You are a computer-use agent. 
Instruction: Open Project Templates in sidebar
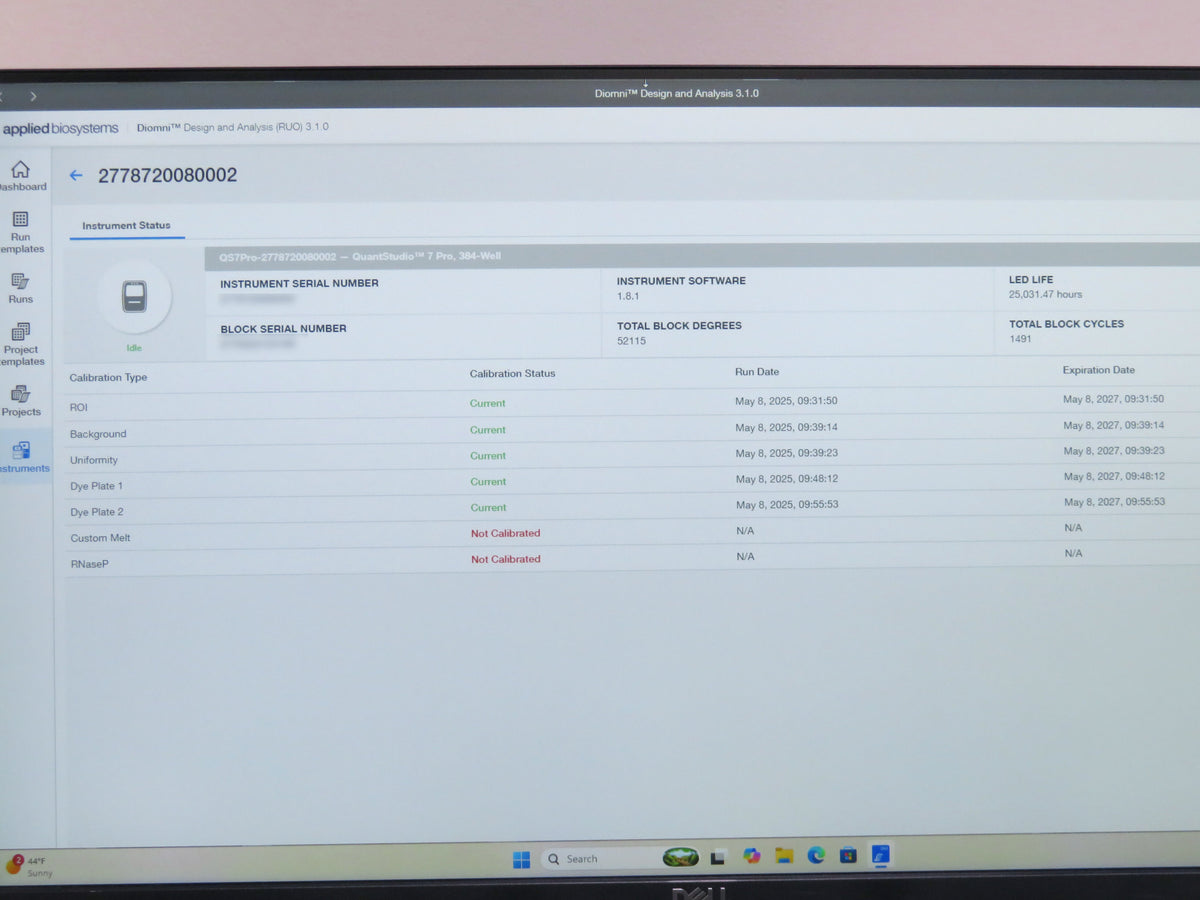(20, 345)
